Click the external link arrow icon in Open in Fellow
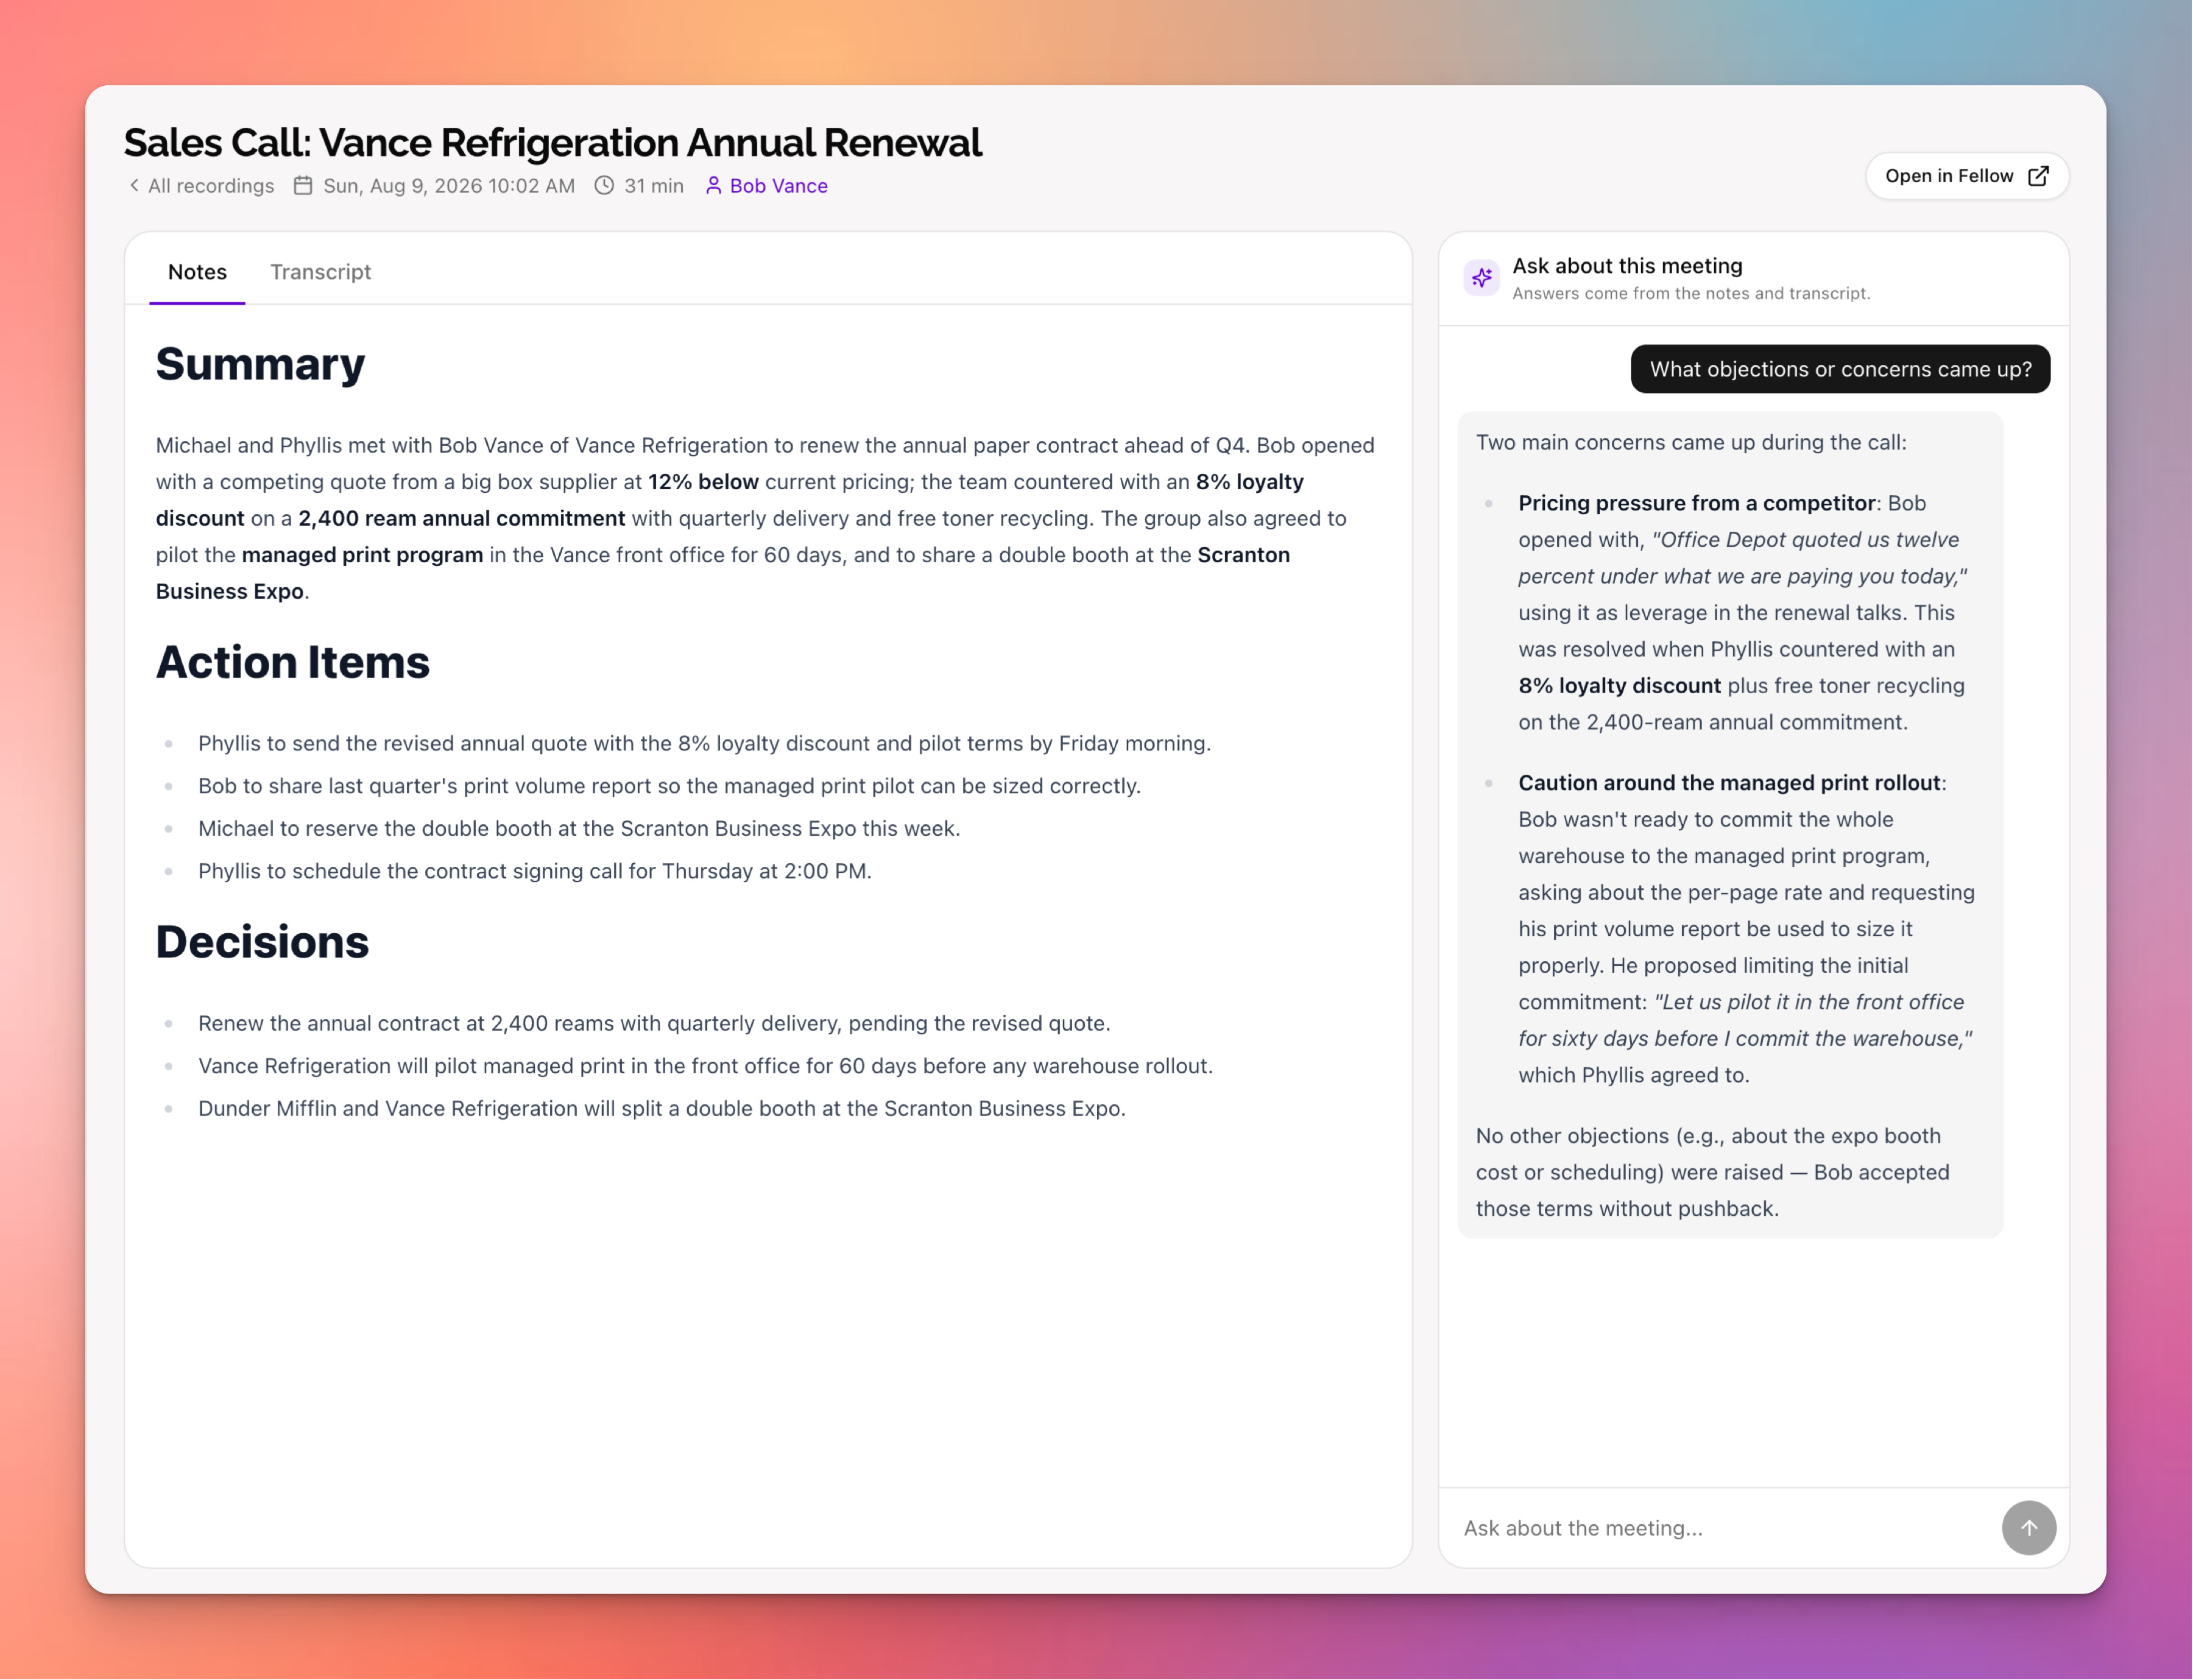 coord(2038,176)
